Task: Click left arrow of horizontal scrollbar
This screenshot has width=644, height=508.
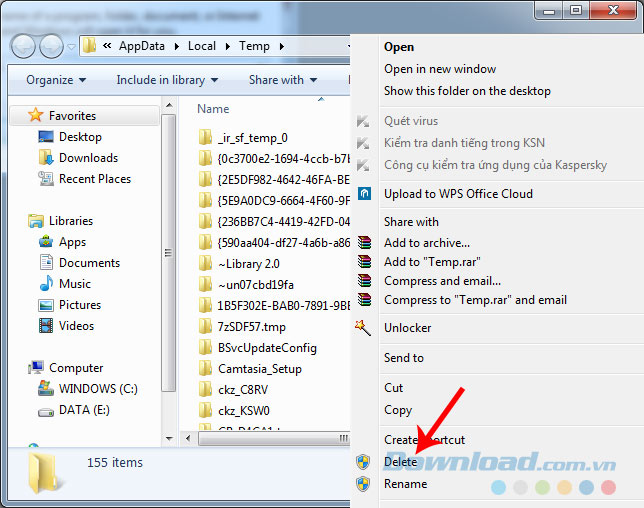Action: coord(188,439)
